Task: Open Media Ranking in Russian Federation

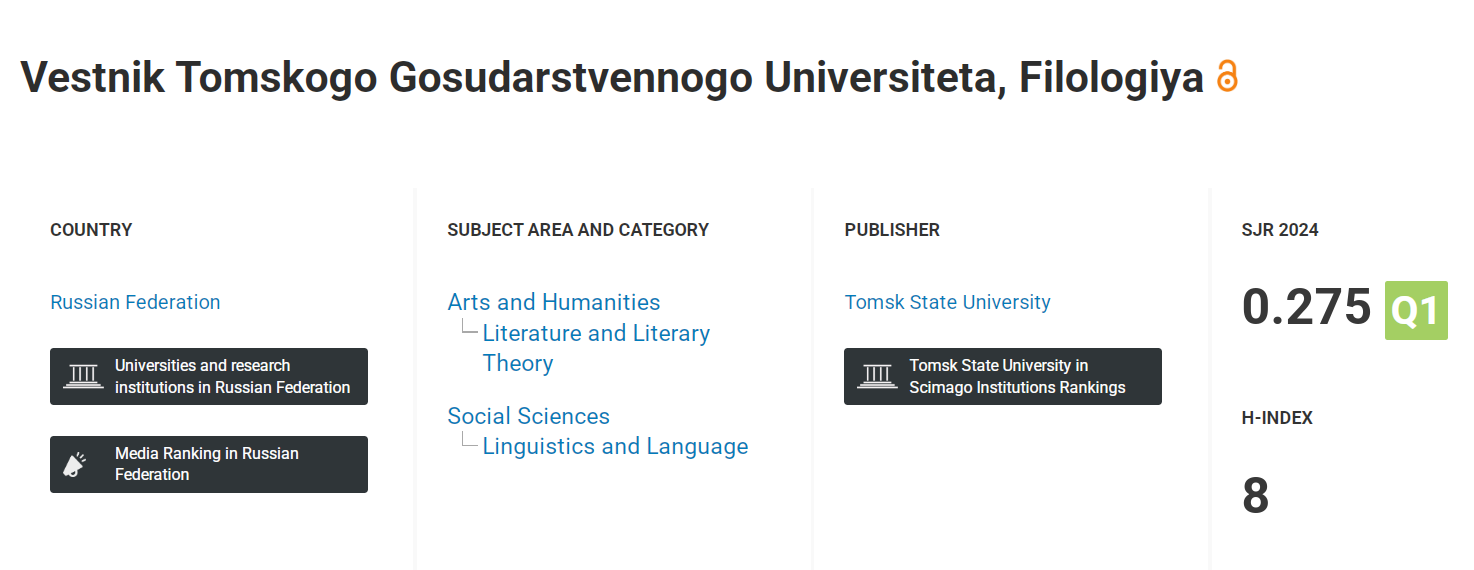Action: [x=209, y=464]
